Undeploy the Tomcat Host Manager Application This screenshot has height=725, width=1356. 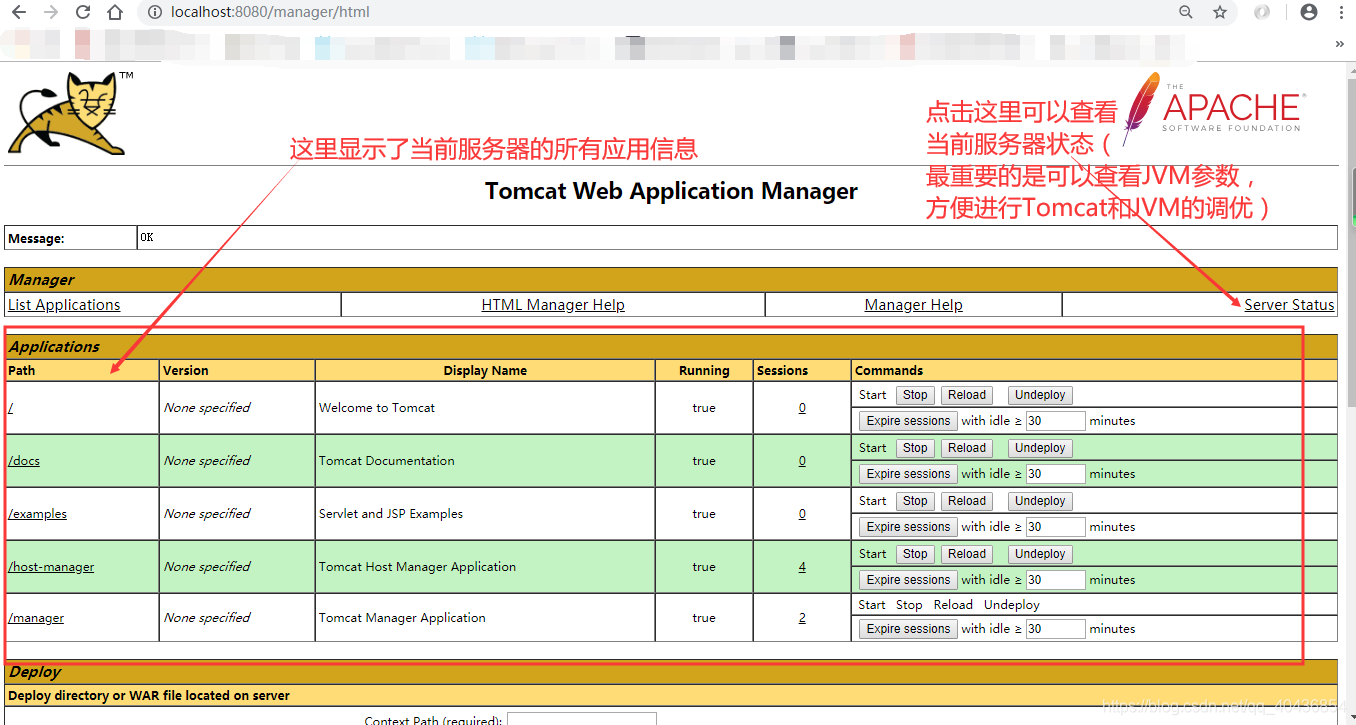pyautogui.click(x=1040, y=554)
